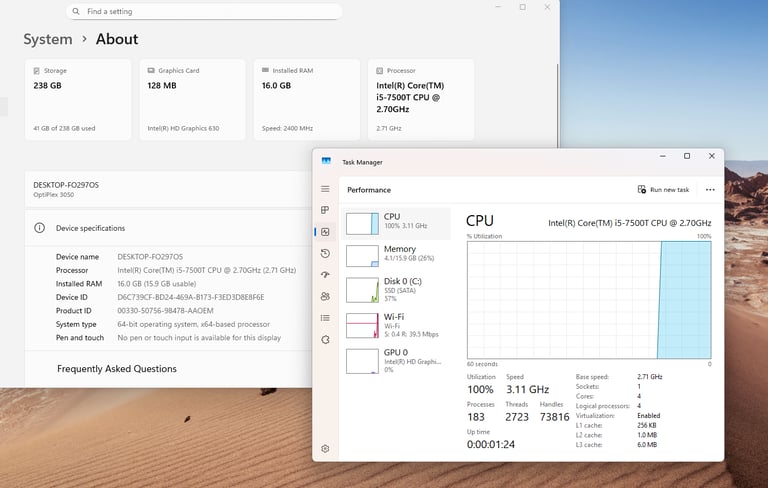Open Task Manager settings gear
This screenshot has height=488, width=768.
325,449
